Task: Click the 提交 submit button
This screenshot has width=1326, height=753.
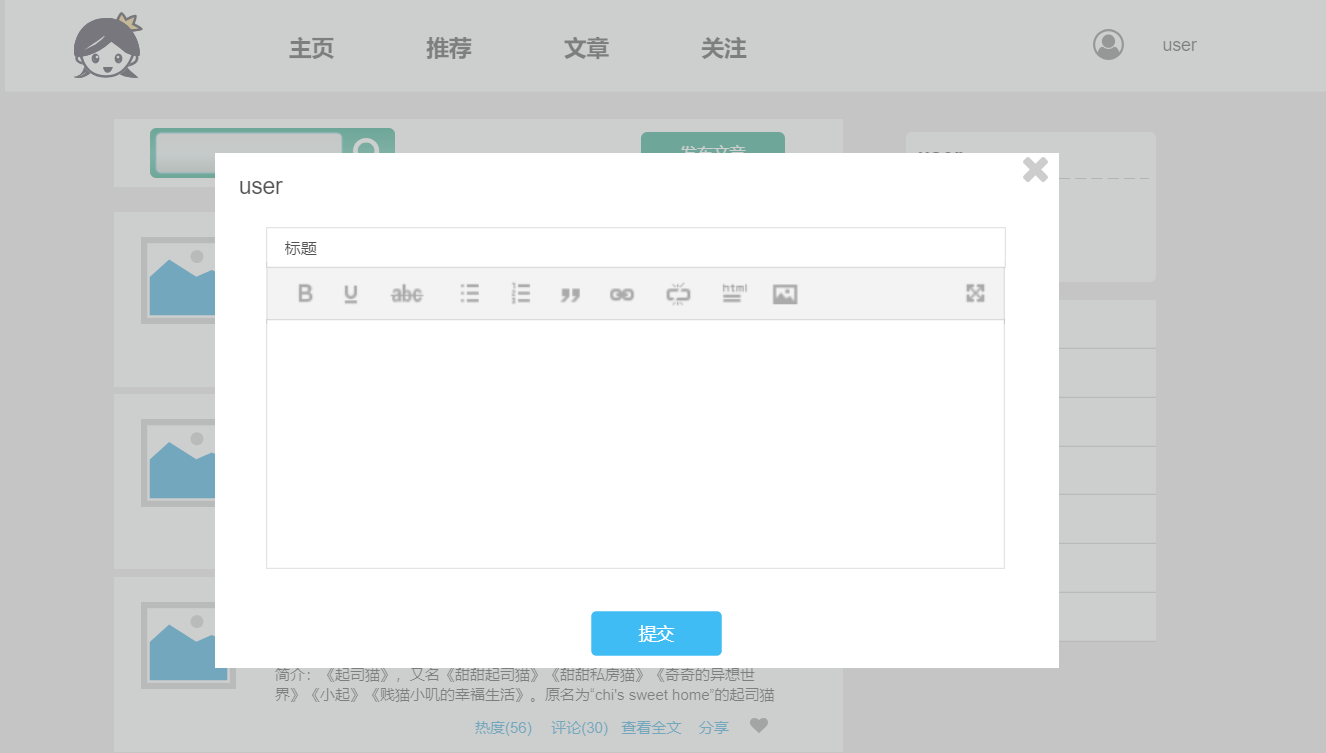Action: pyautogui.click(x=656, y=633)
